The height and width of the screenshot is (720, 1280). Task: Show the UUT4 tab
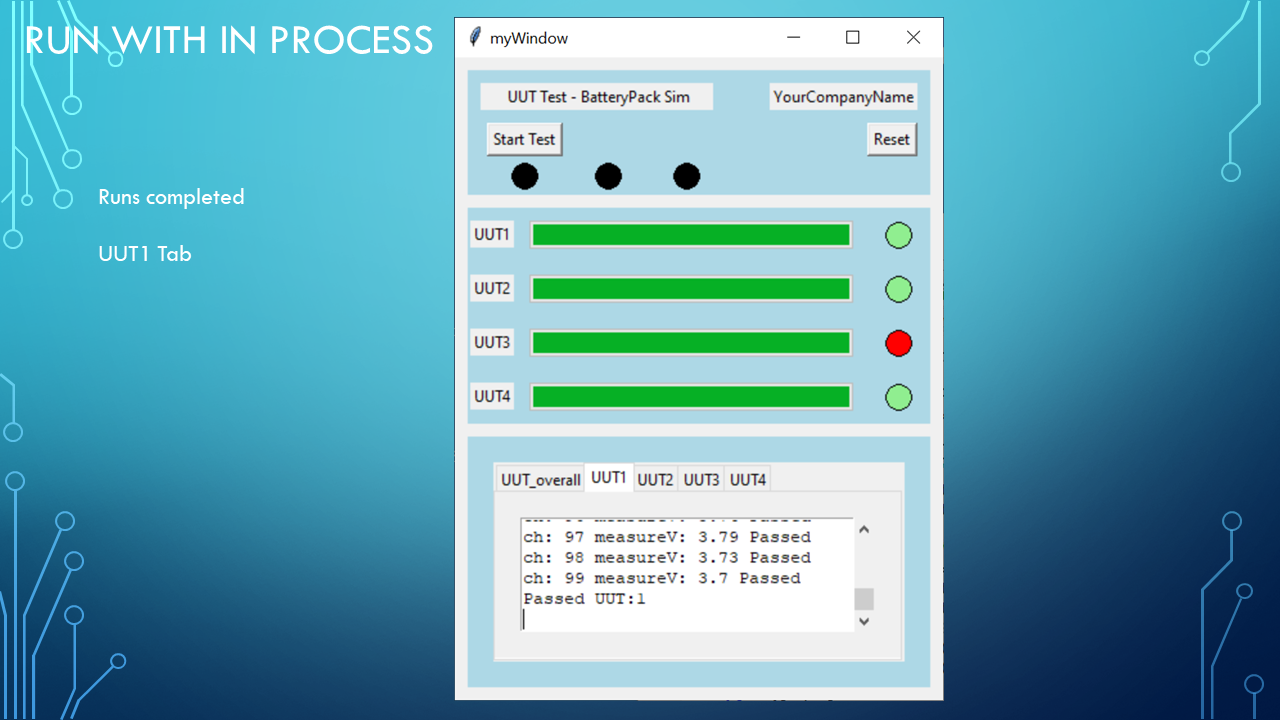[x=748, y=480]
